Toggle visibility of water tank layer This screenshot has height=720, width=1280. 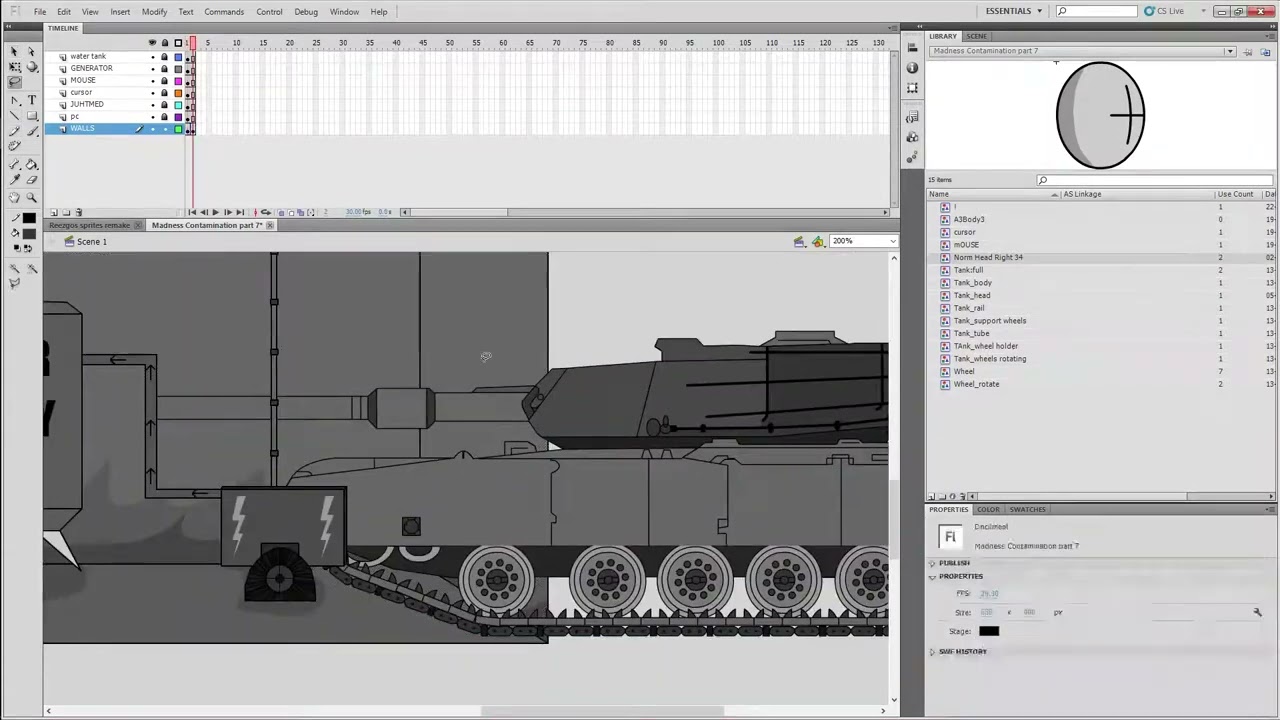[153, 56]
